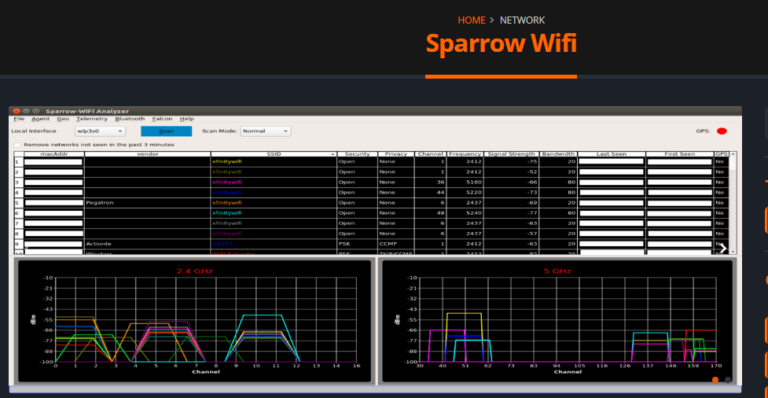The height and width of the screenshot is (398, 768).
Task: Click channel 36 cell
Action: (431, 182)
